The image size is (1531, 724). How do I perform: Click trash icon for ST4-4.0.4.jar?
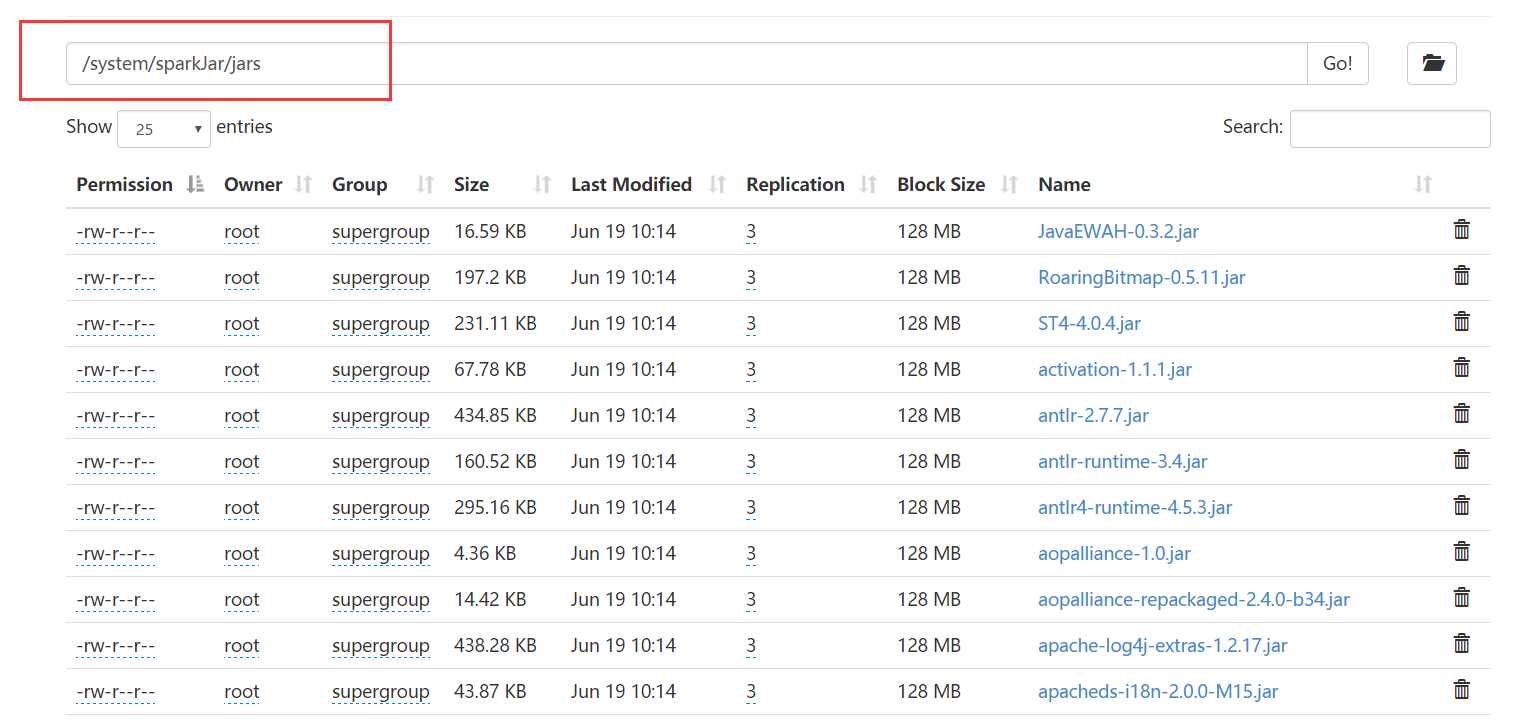tap(1461, 322)
